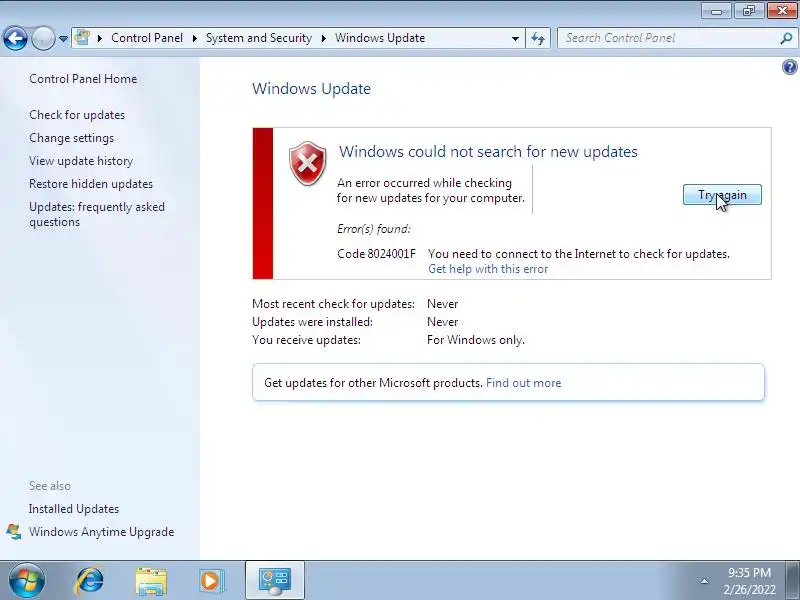
Task: Click the Find out more link
Action: [x=523, y=383]
